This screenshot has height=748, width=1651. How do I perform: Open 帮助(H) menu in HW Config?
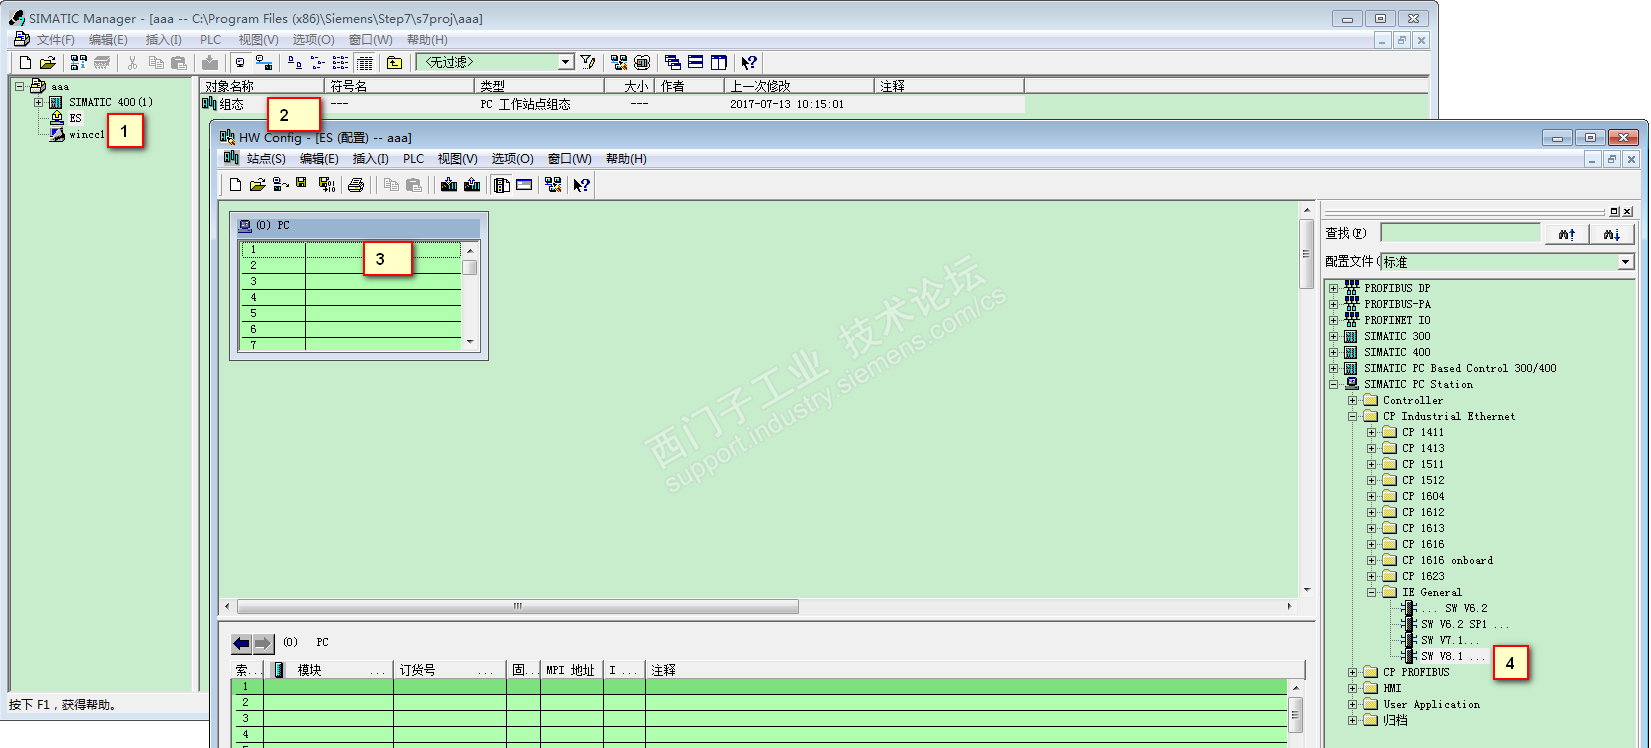pyautogui.click(x=626, y=158)
